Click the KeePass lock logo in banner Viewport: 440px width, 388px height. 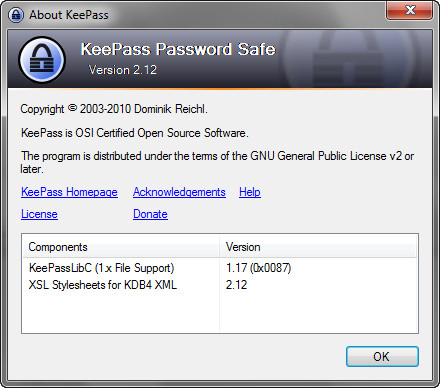(42, 59)
